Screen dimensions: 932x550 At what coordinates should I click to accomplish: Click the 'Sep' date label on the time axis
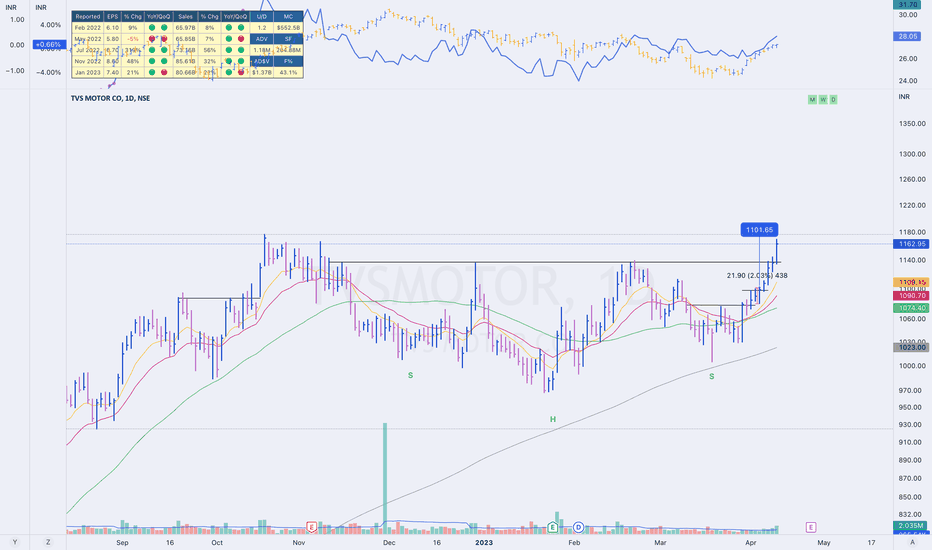[122, 542]
